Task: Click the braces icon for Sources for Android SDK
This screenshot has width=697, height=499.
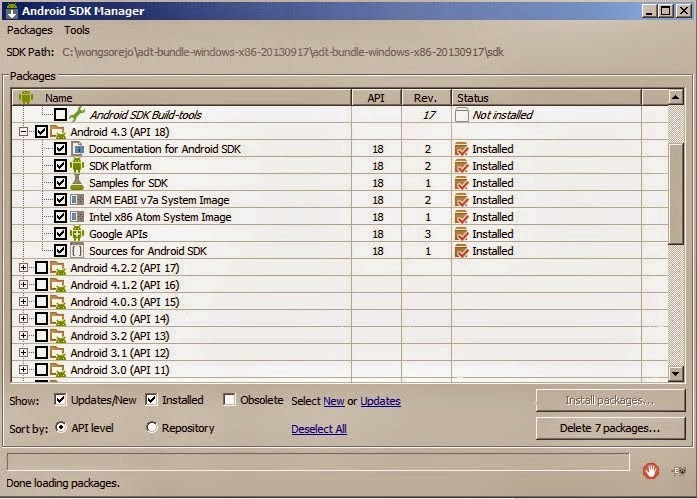Action: click(x=77, y=251)
